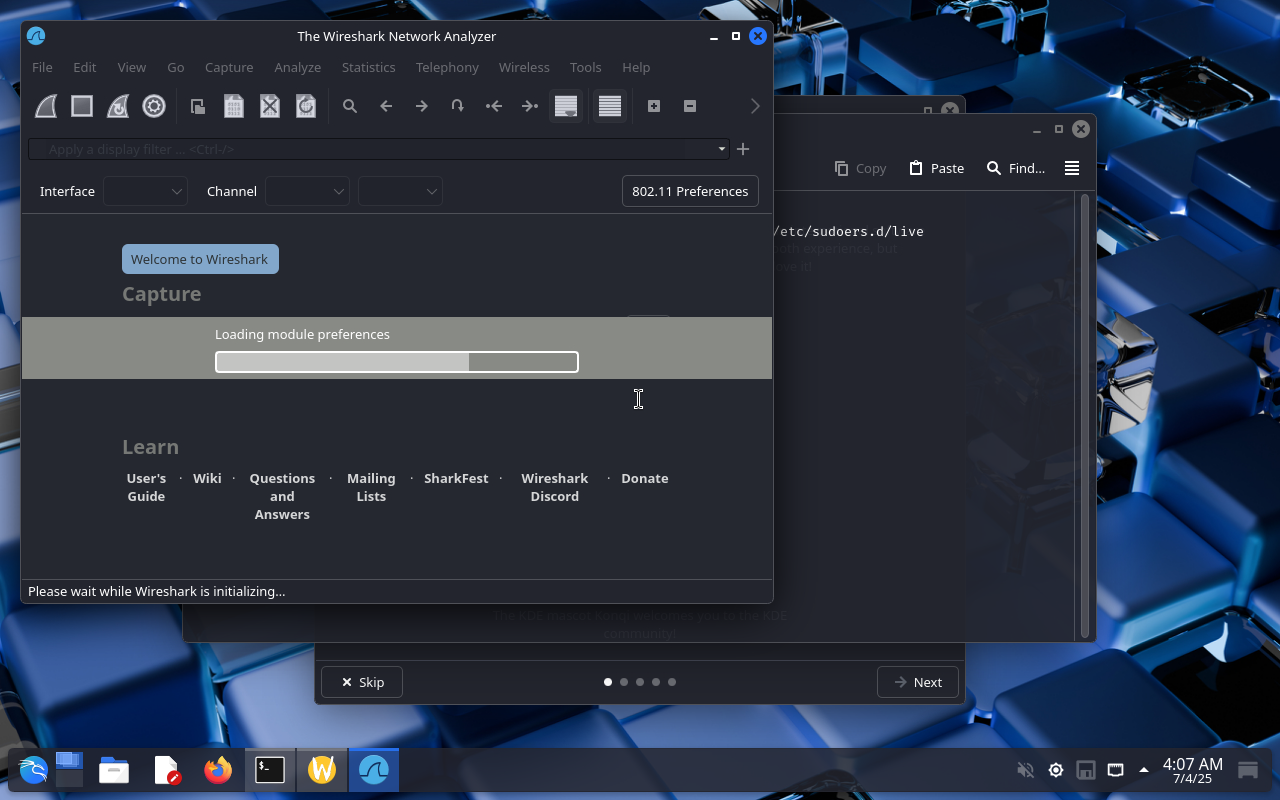Click Next in the KDE welcome window
This screenshot has height=800, width=1280.
click(918, 682)
